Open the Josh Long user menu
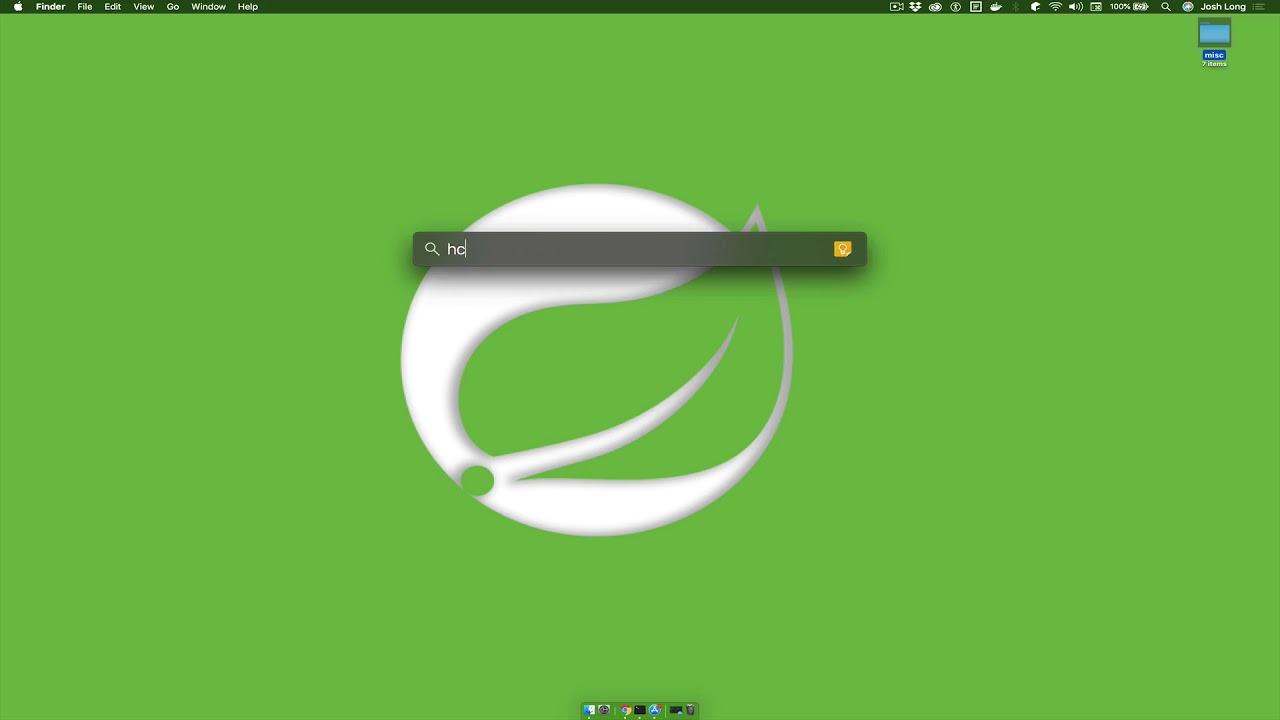 pos(1222,7)
